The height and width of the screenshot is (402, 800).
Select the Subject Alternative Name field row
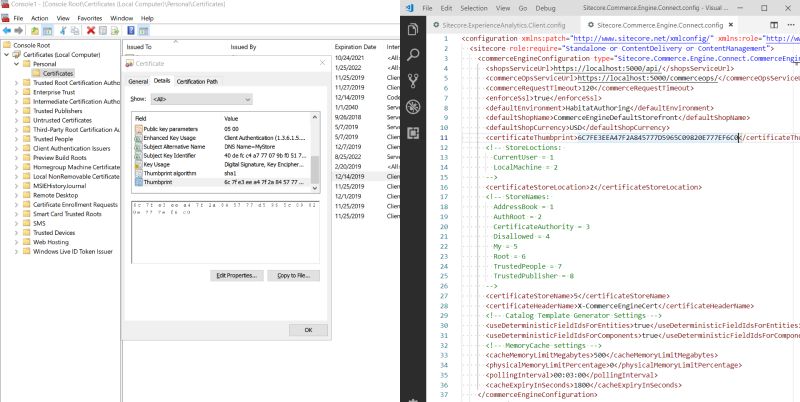click(x=222, y=147)
